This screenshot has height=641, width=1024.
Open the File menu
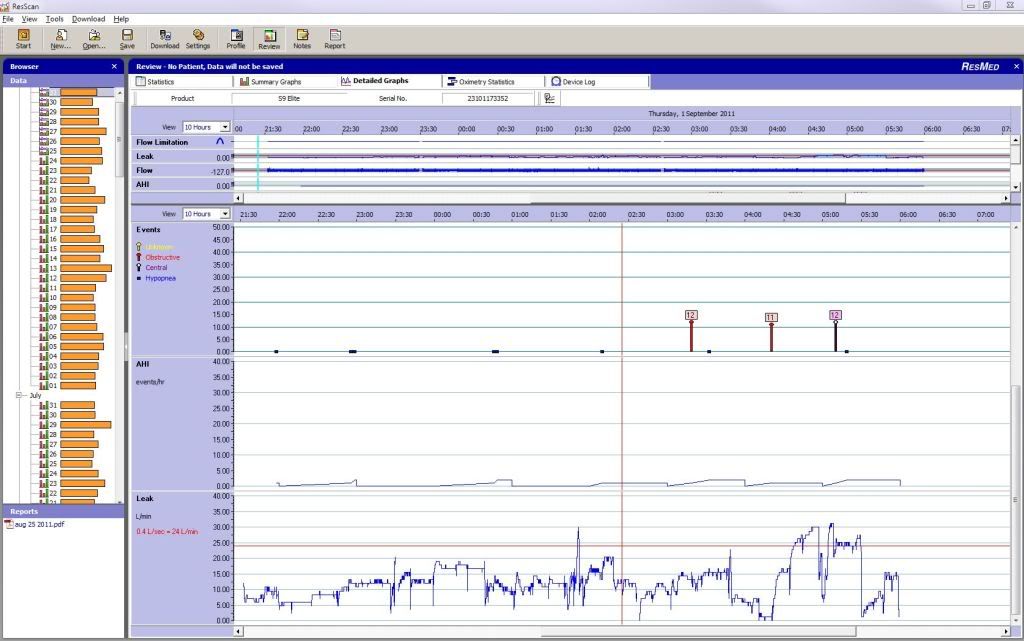pos(8,19)
